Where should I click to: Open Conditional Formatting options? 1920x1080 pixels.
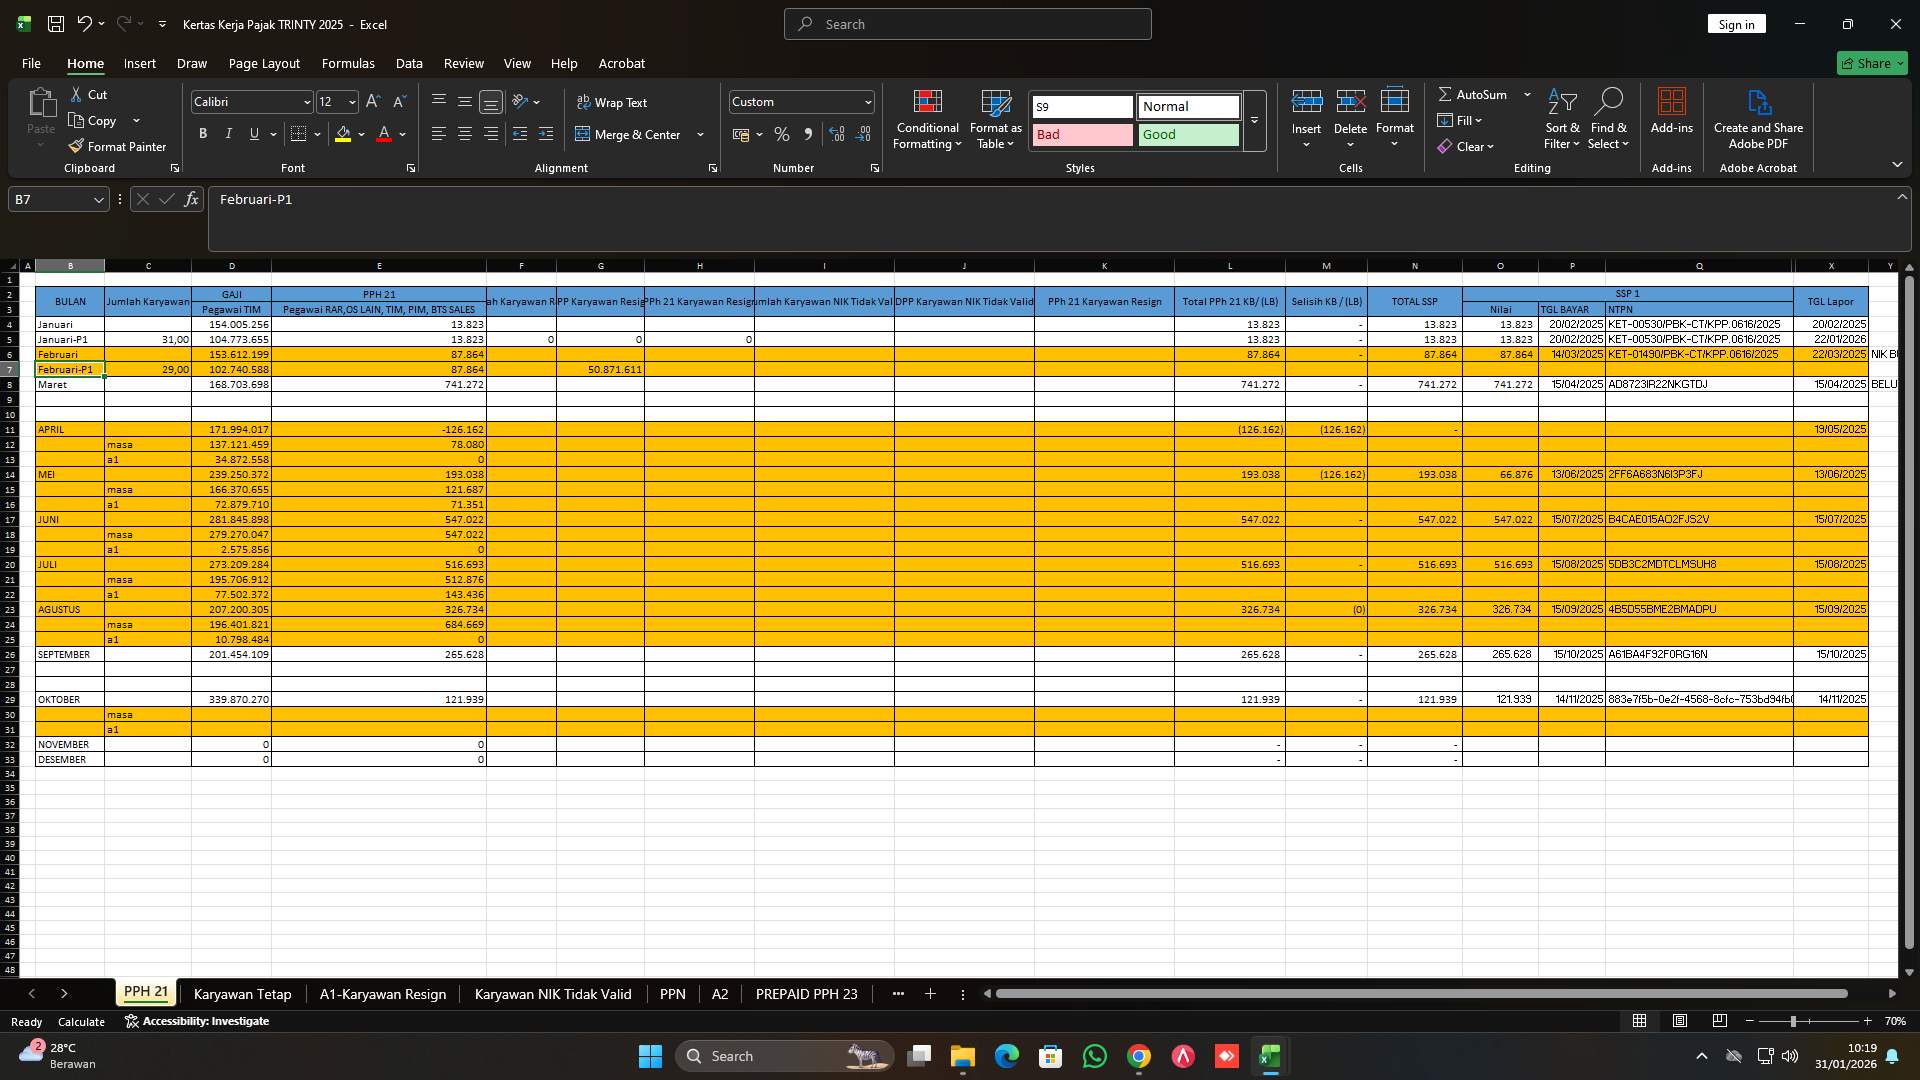pos(927,118)
